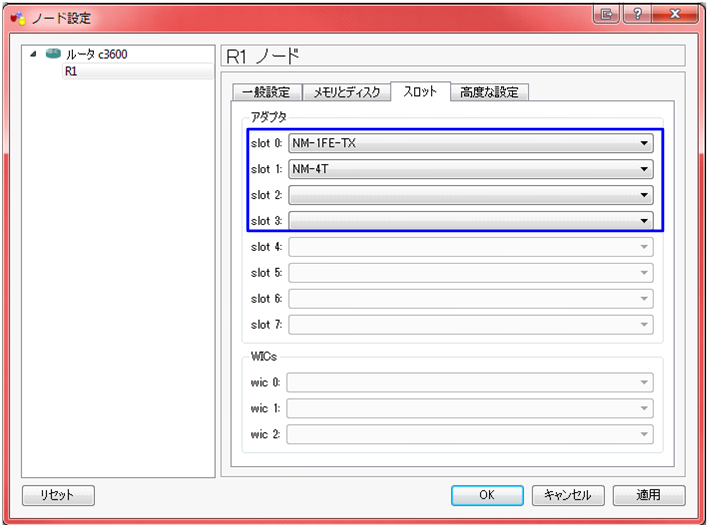Click the キャンセル button
The height and width of the screenshot is (528, 709).
tap(567, 495)
